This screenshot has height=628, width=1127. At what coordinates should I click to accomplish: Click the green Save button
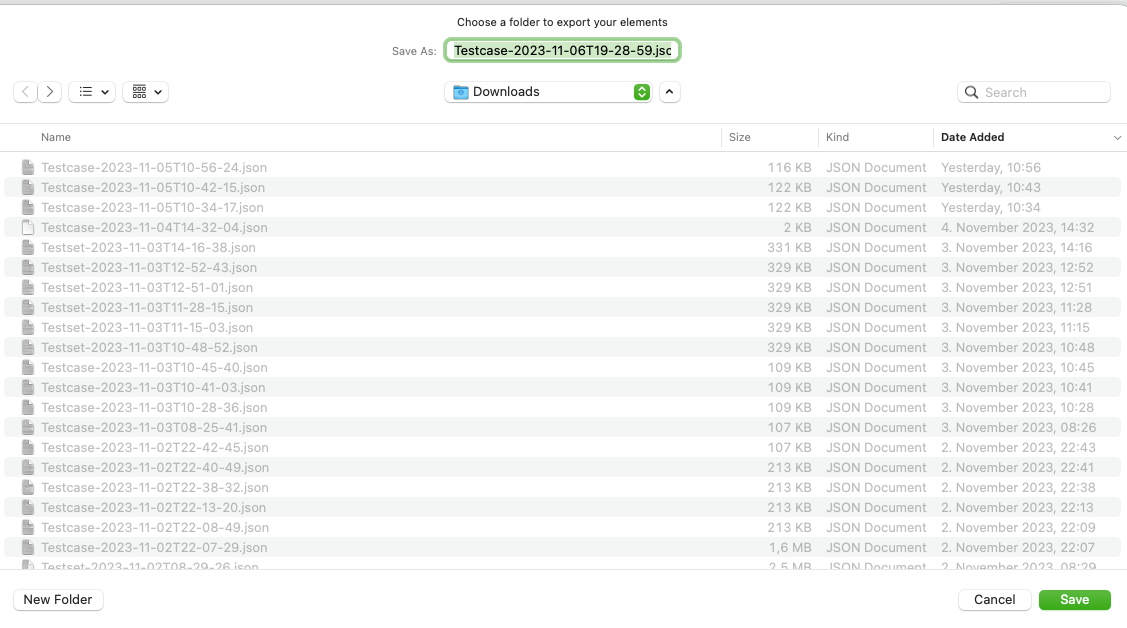pos(1074,599)
